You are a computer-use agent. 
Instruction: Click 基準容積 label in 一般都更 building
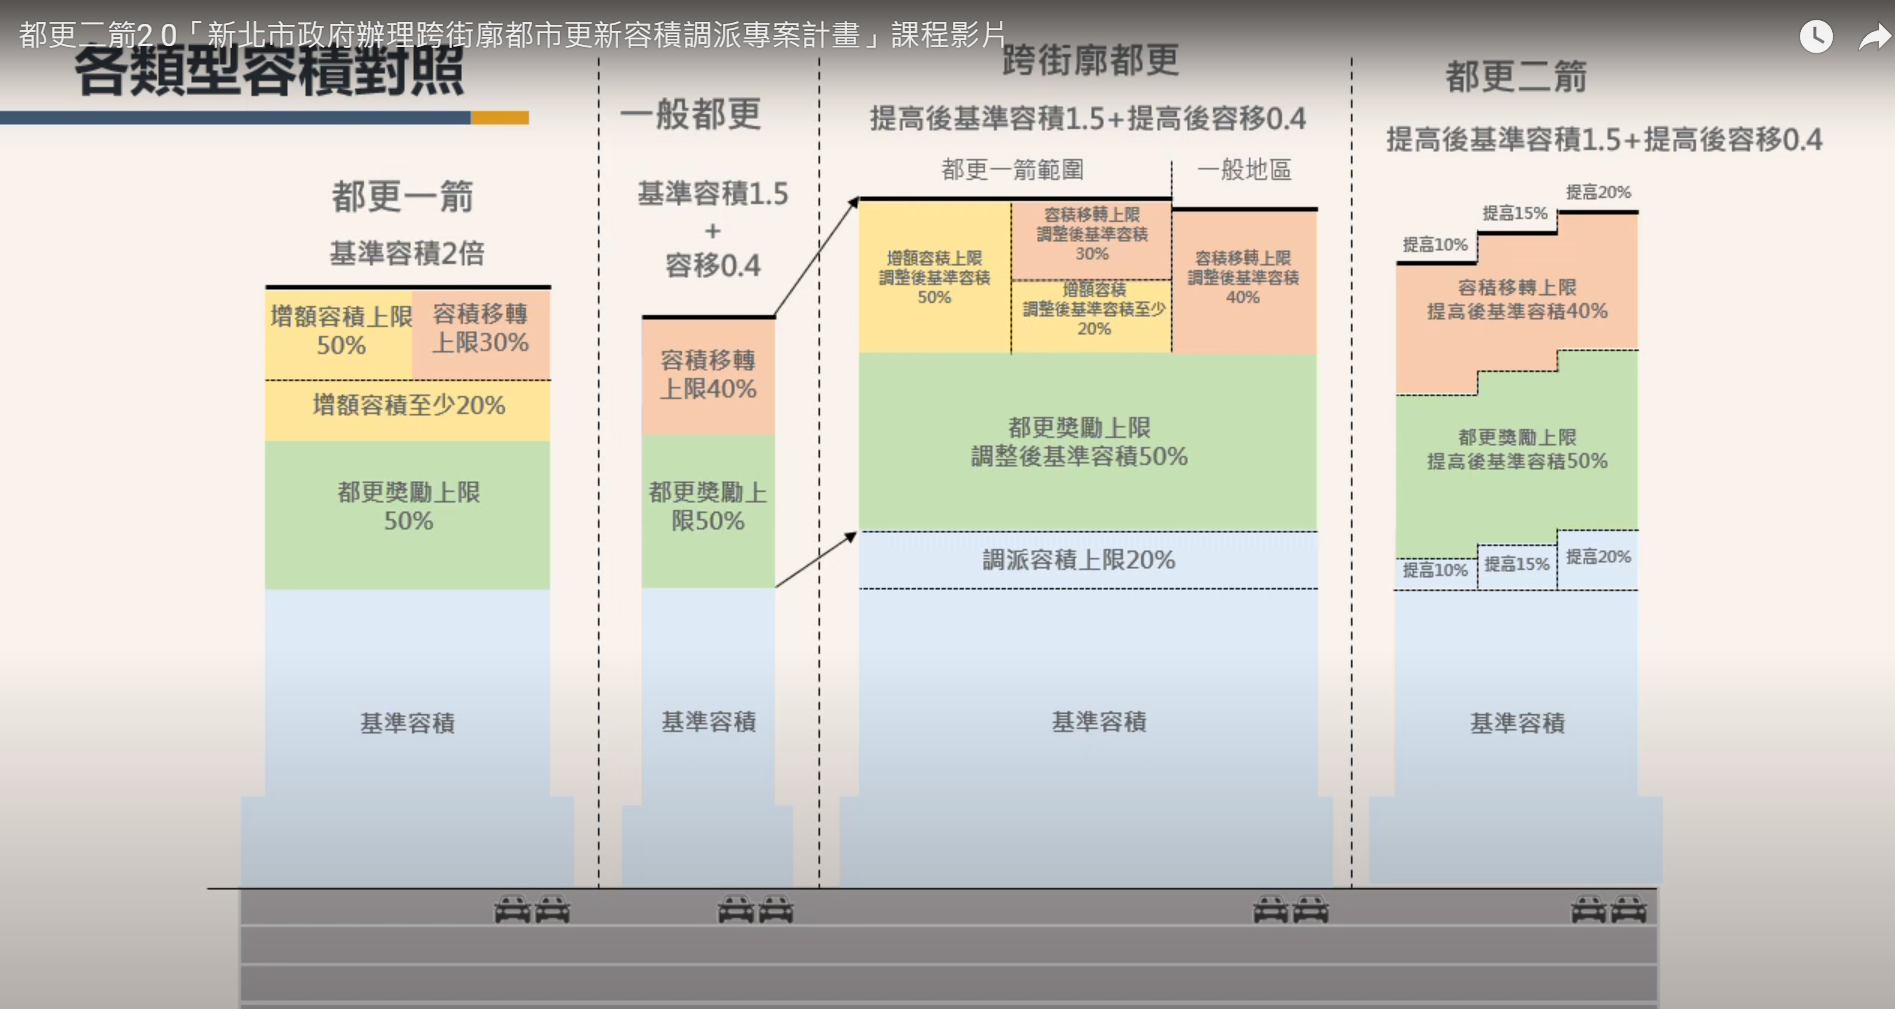pyautogui.click(x=708, y=722)
